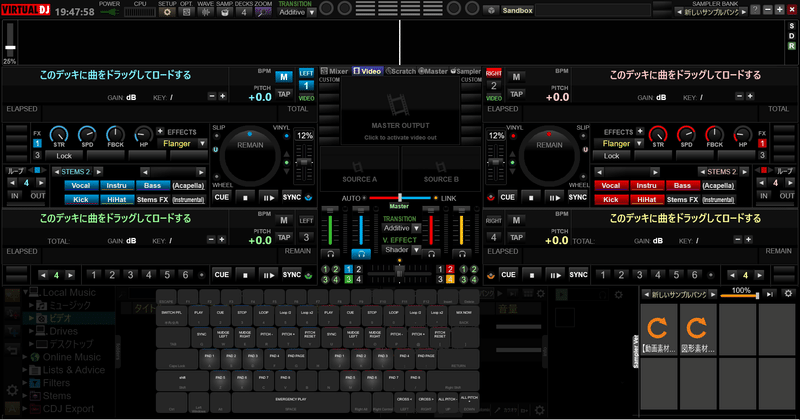Click deck 1 gain minus icon
The image size is (800, 420).
pos(212,96)
